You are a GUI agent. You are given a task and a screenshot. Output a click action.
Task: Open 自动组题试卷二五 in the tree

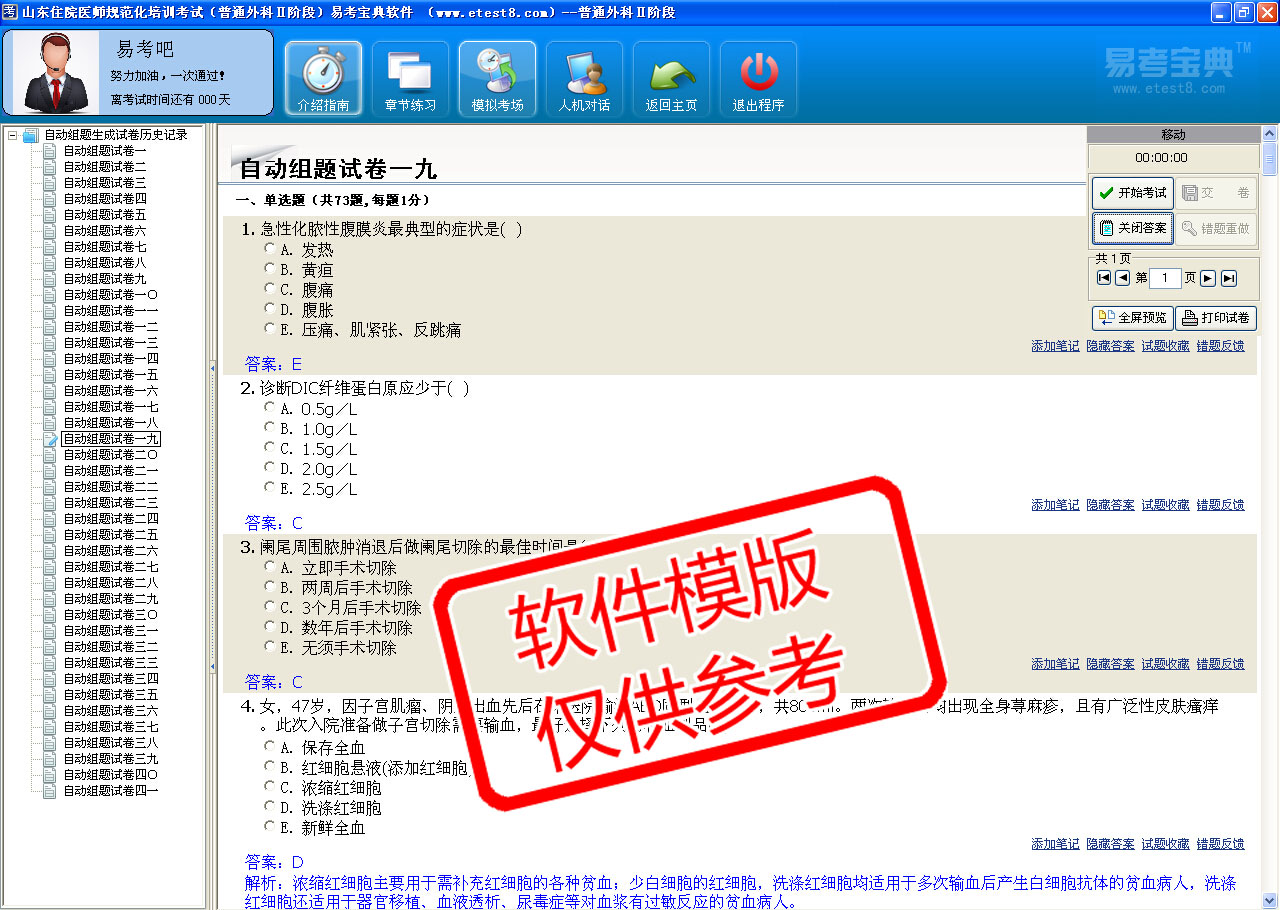tap(111, 535)
